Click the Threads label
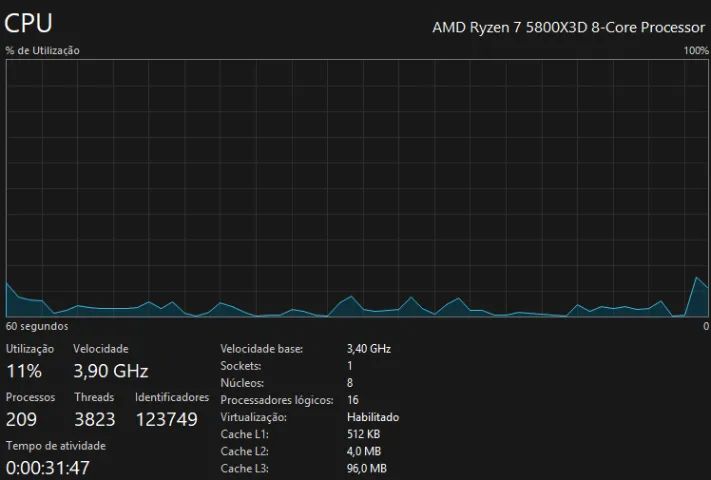Screen dimensions: 711x480 pyautogui.click(x=94, y=398)
